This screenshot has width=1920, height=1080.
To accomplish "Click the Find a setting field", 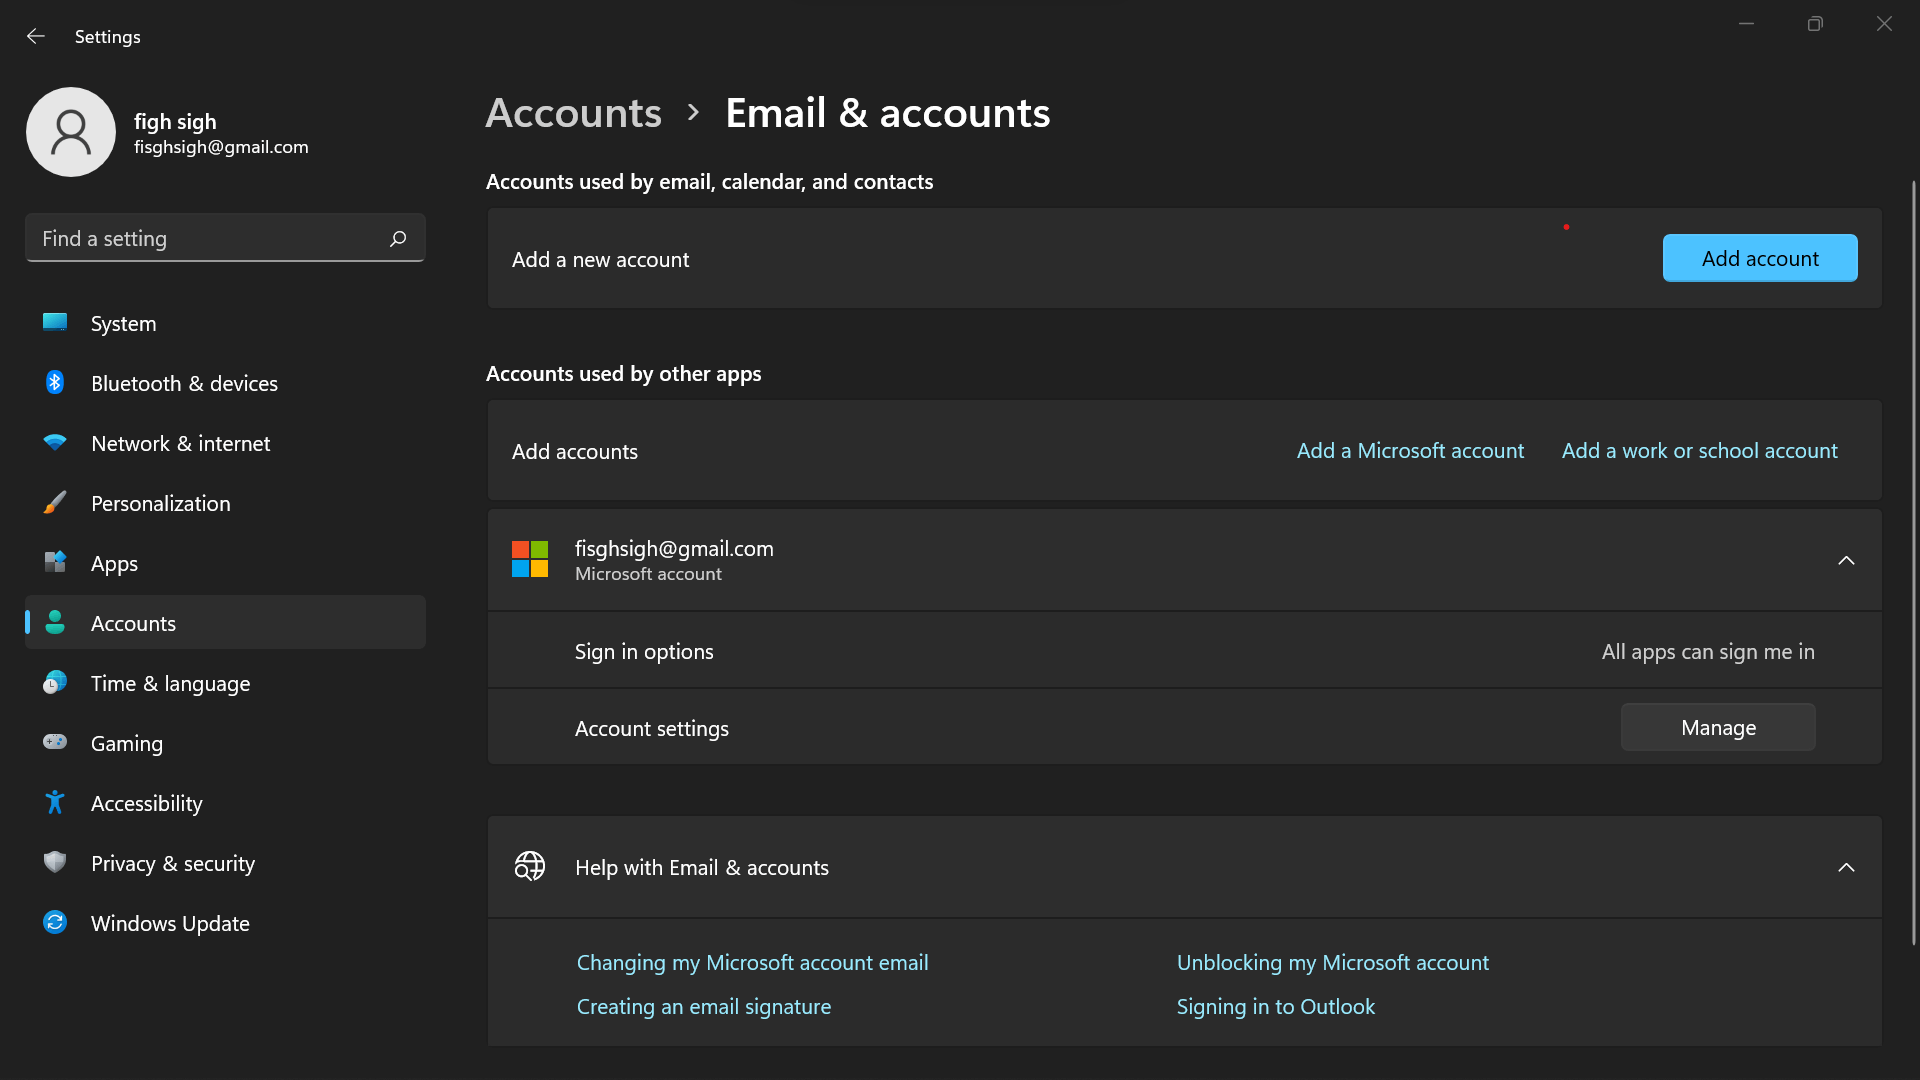I will tap(210, 238).
